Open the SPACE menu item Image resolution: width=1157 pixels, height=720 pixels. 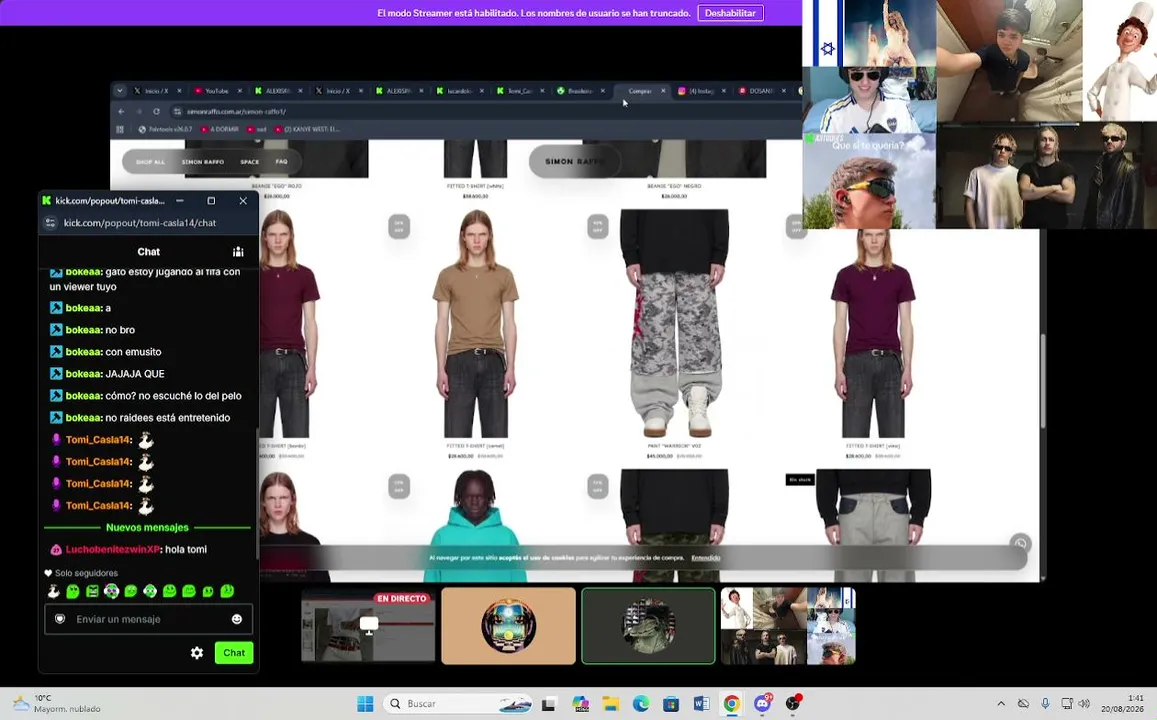[x=249, y=162]
